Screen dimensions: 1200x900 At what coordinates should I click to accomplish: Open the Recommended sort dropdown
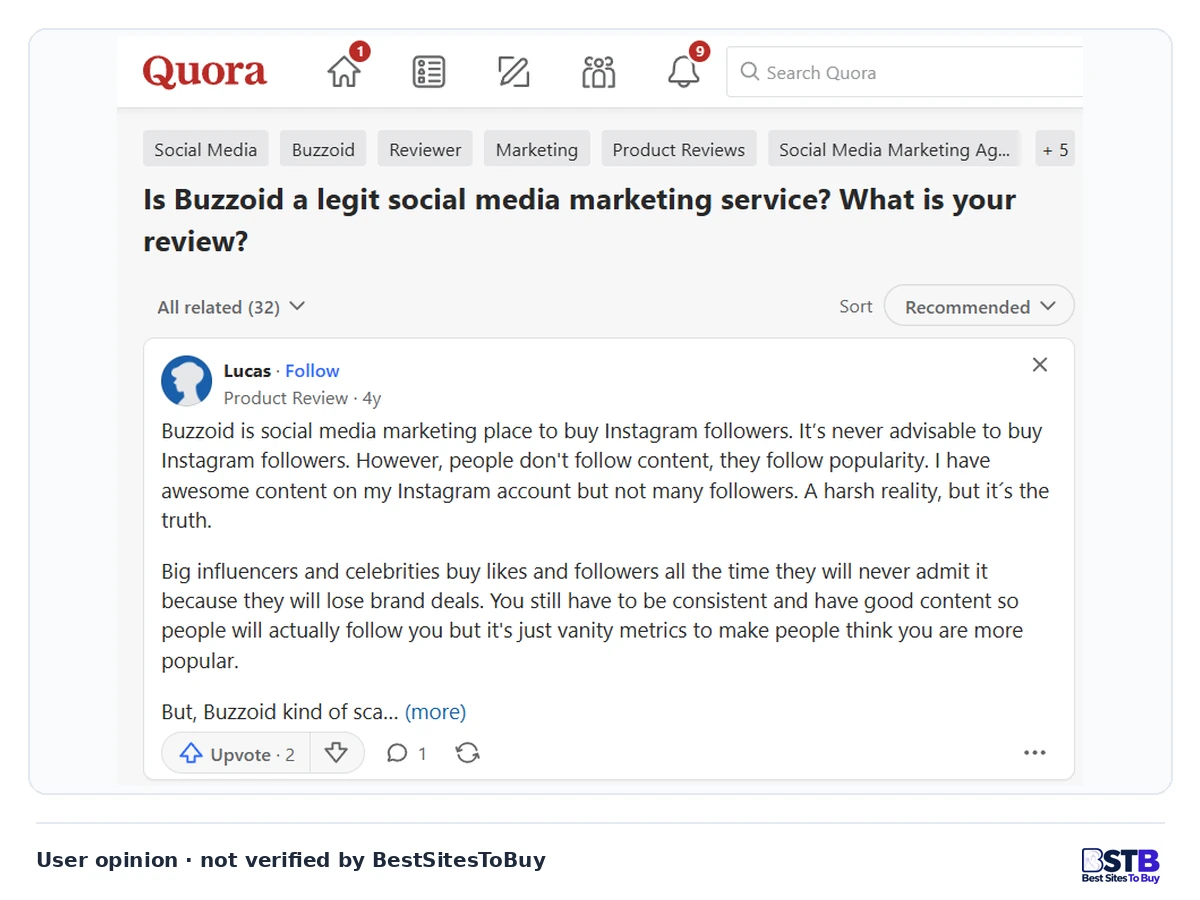point(979,306)
